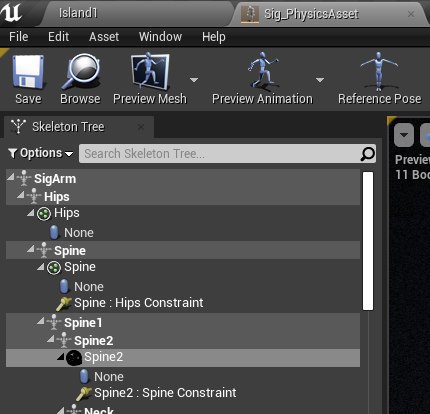Open the Preview Mesh dropdown arrow
430x414 pixels.
(194, 80)
